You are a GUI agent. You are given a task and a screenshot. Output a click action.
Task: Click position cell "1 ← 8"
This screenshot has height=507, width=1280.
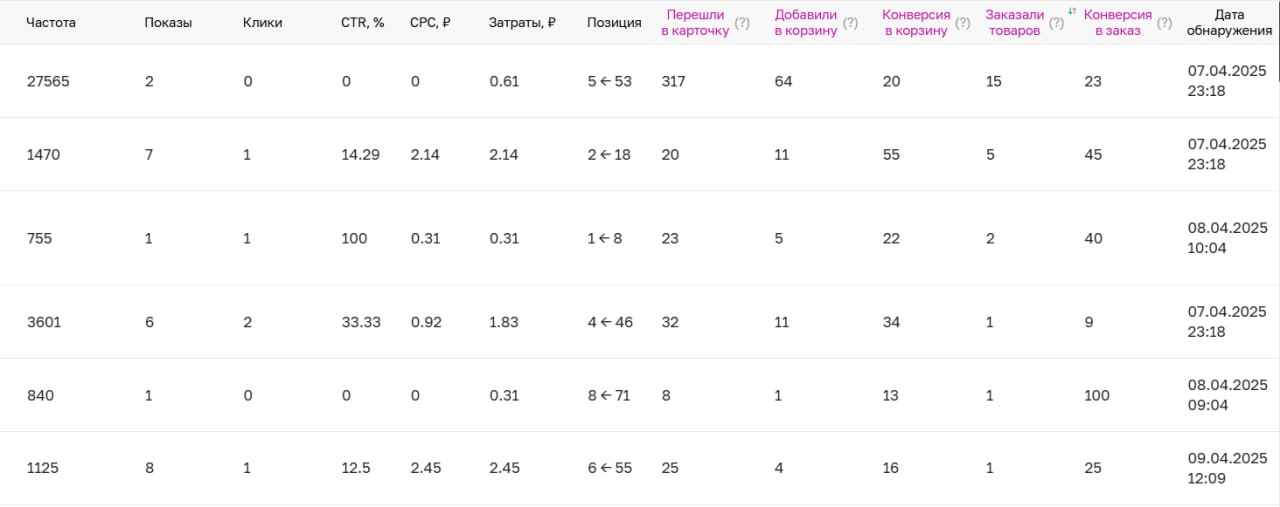604,238
